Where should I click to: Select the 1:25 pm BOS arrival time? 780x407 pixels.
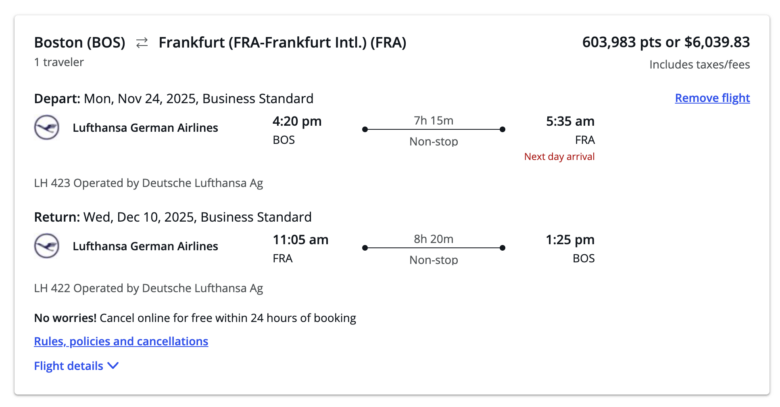[x=570, y=240]
